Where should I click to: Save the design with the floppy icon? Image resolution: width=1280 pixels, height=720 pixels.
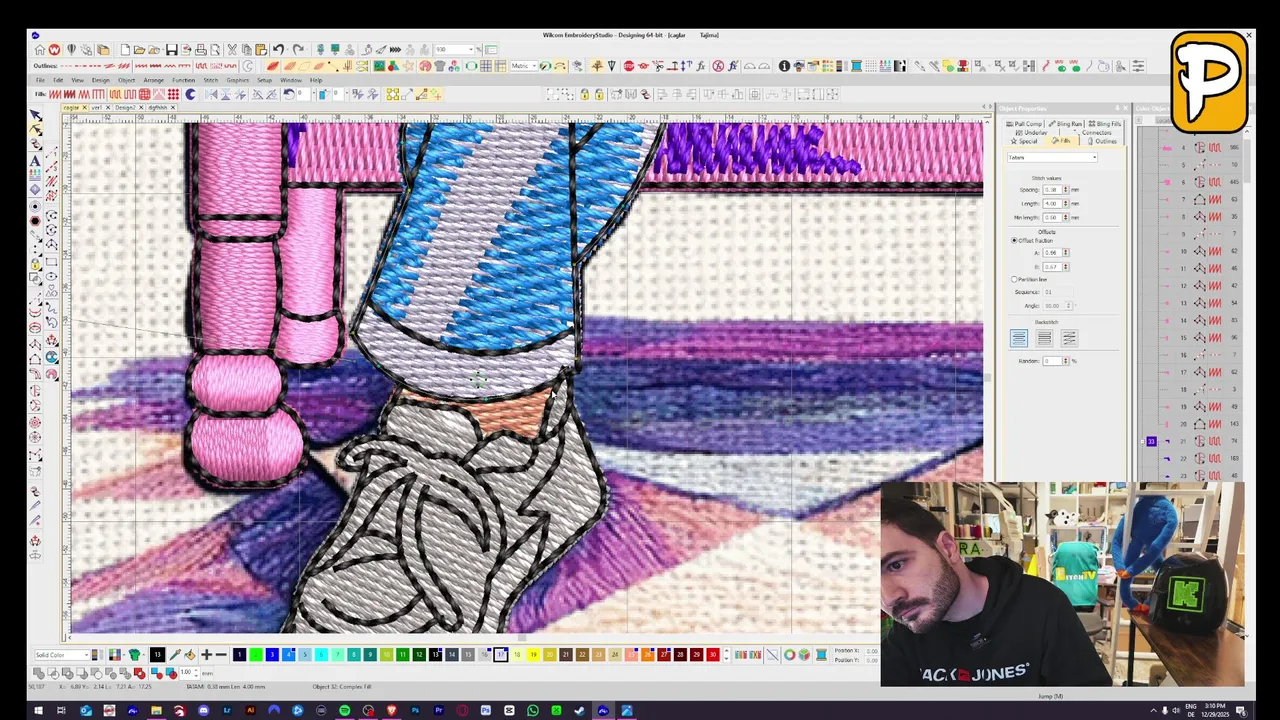pyautogui.click(x=172, y=49)
